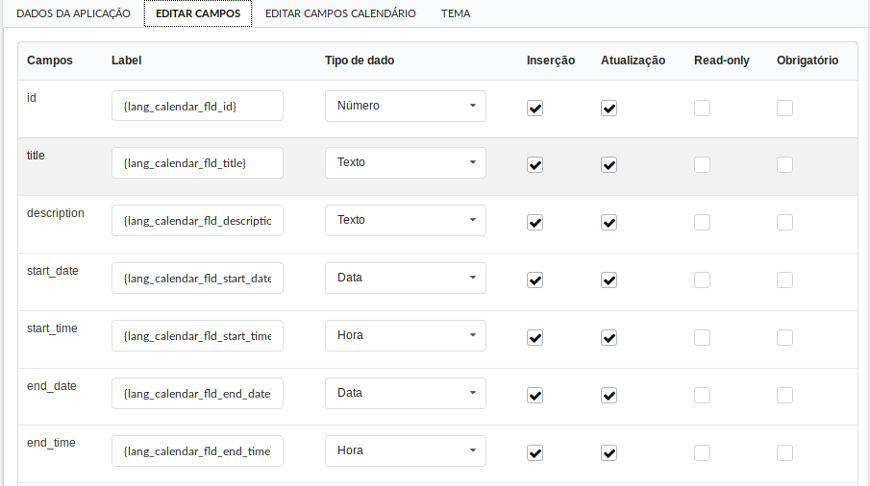
Task: Uncheck Inserção for the end_date field
Action: point(535,396)
